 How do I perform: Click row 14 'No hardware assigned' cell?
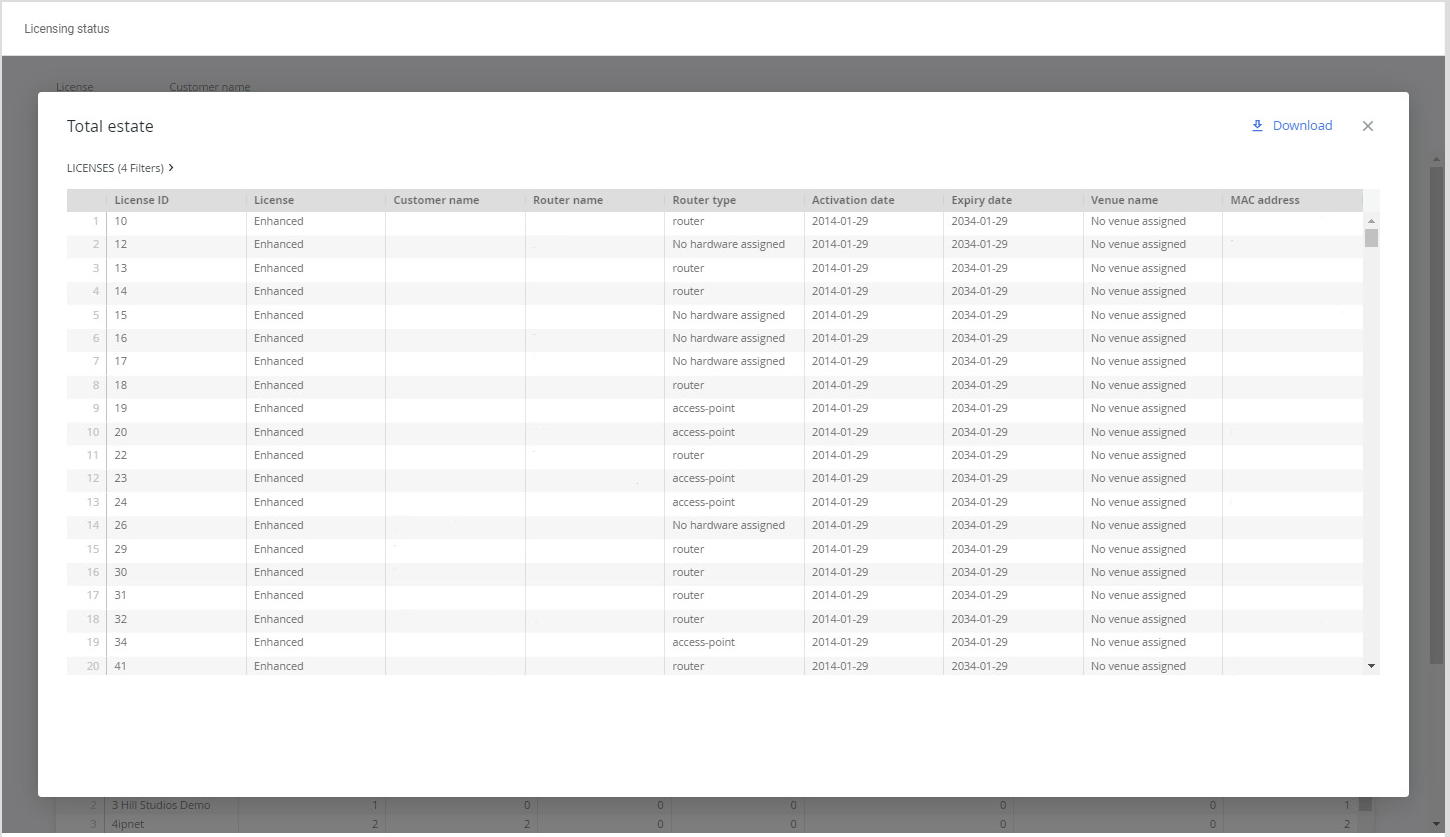point(728,525)
